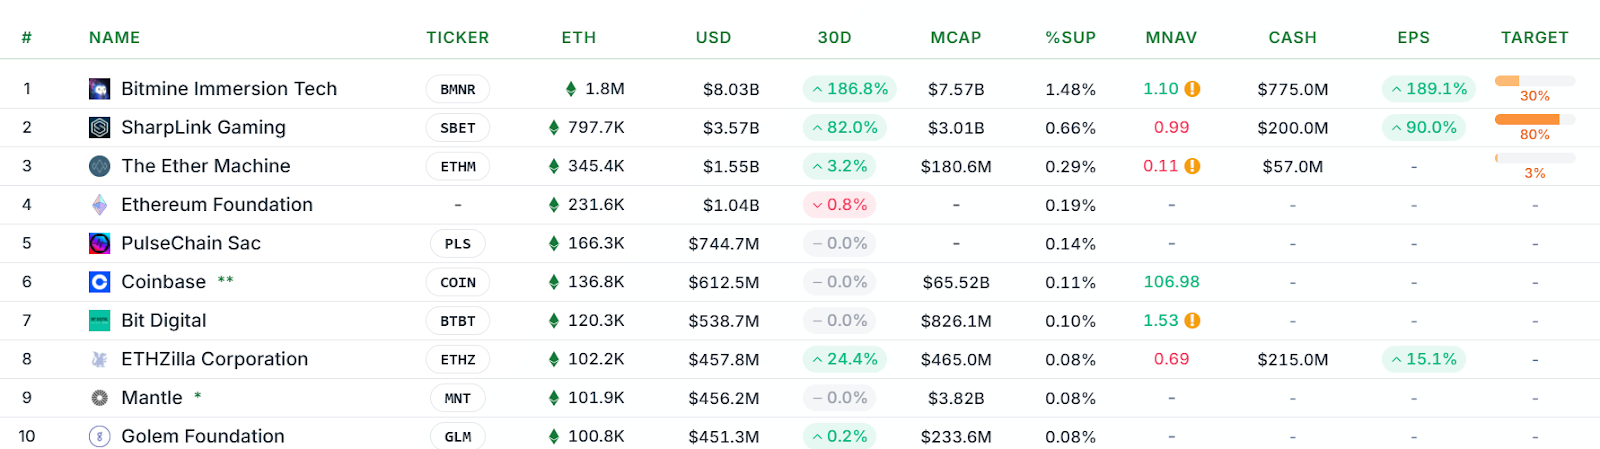Click the orange warning icon beside Bitmine MNAV
1600x449 pixels.
1192,89
